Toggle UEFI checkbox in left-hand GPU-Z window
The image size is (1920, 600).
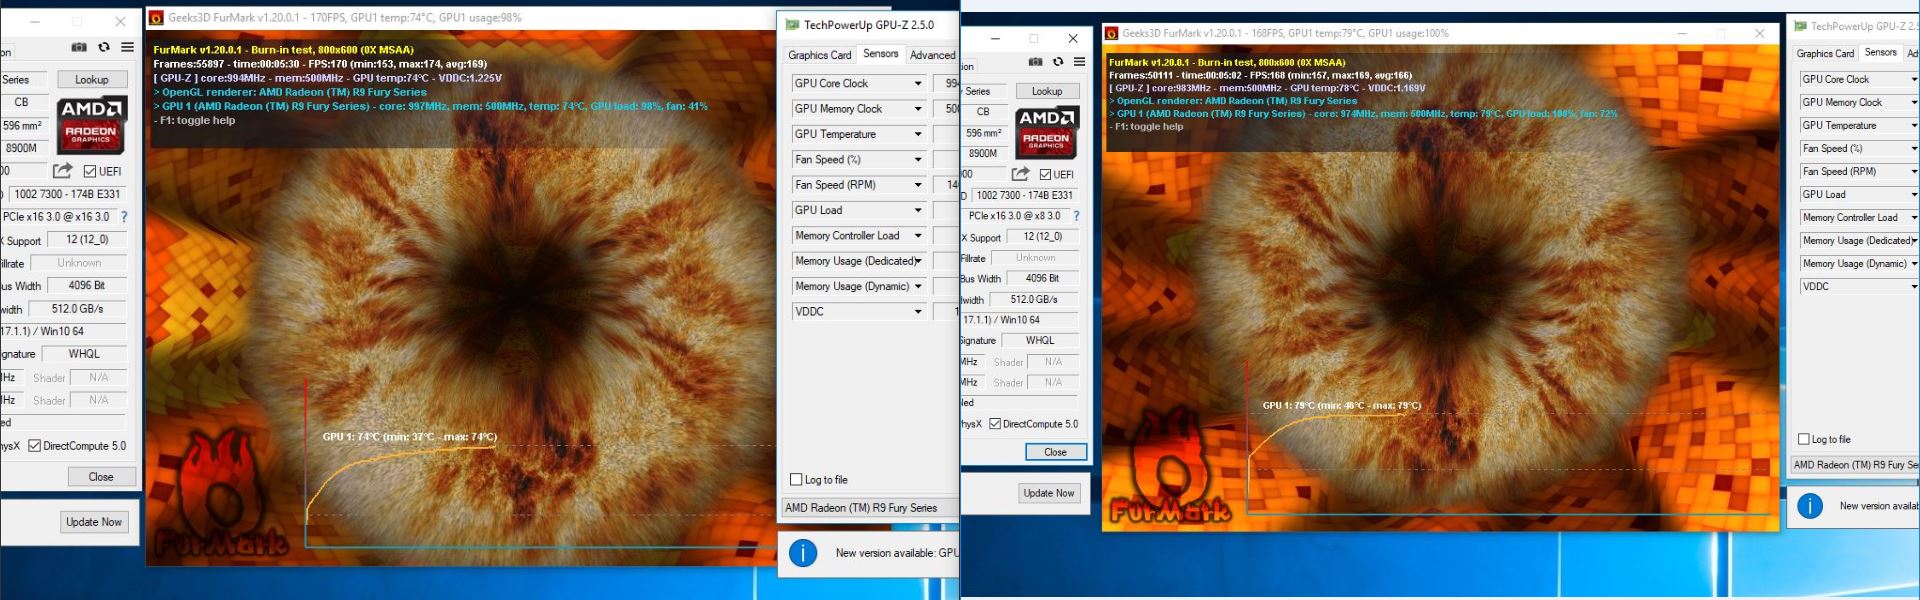[x=90, y=171]
